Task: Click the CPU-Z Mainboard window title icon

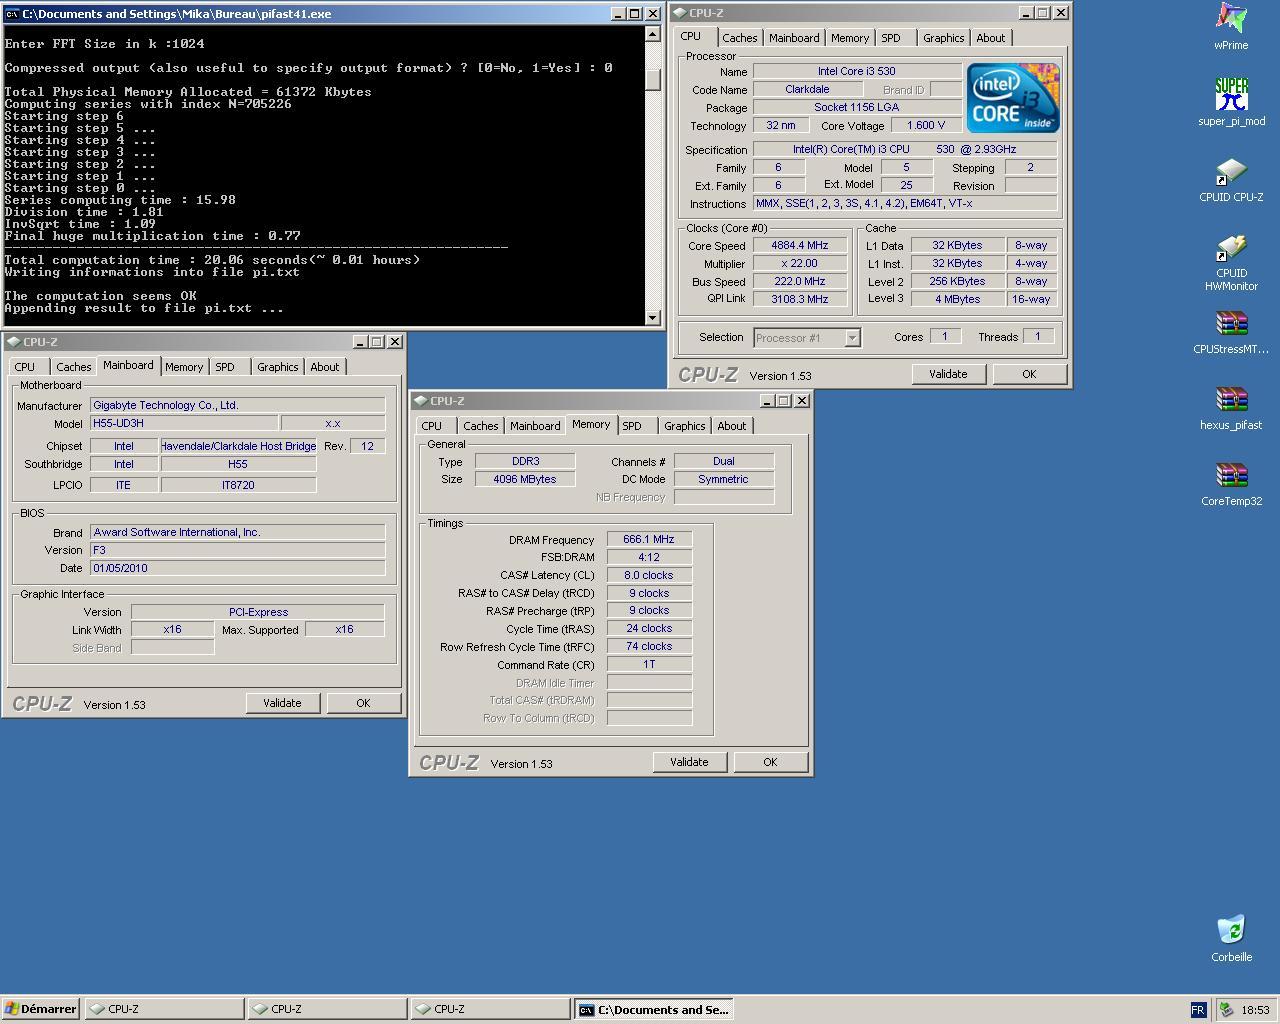Action: (13, 342)
